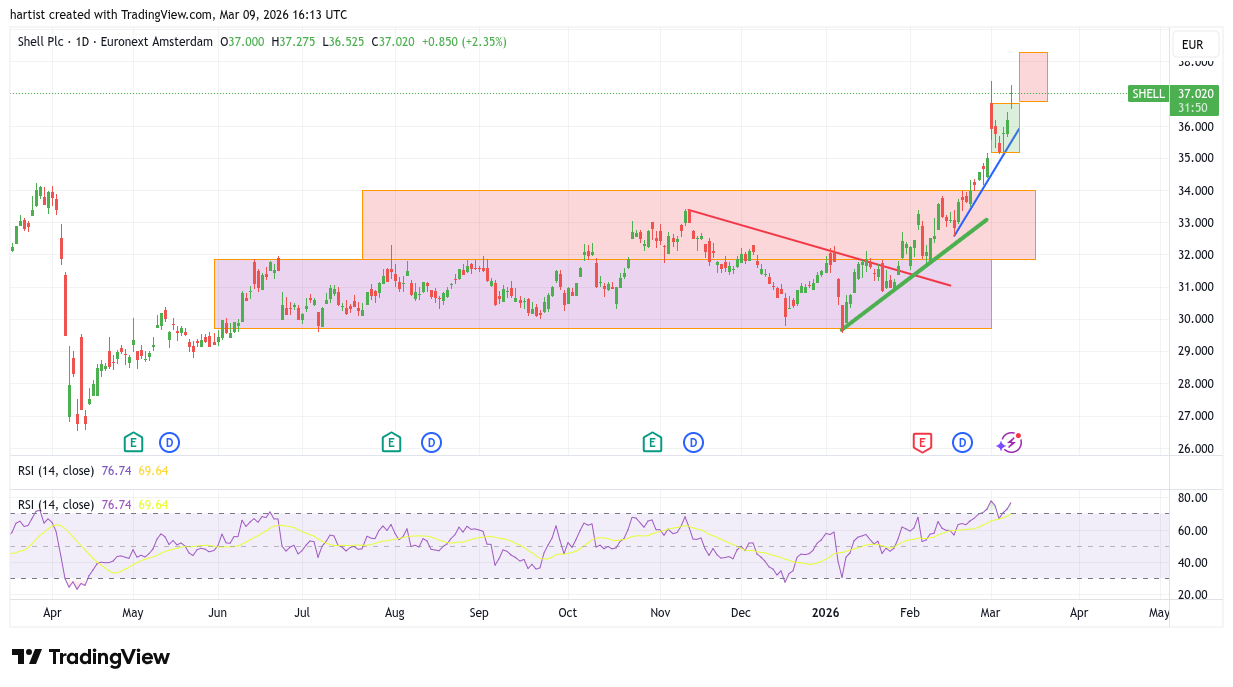Click the green earnings E marker near May
This screenshot has height=687, width=1233.
tap(133, 442)
